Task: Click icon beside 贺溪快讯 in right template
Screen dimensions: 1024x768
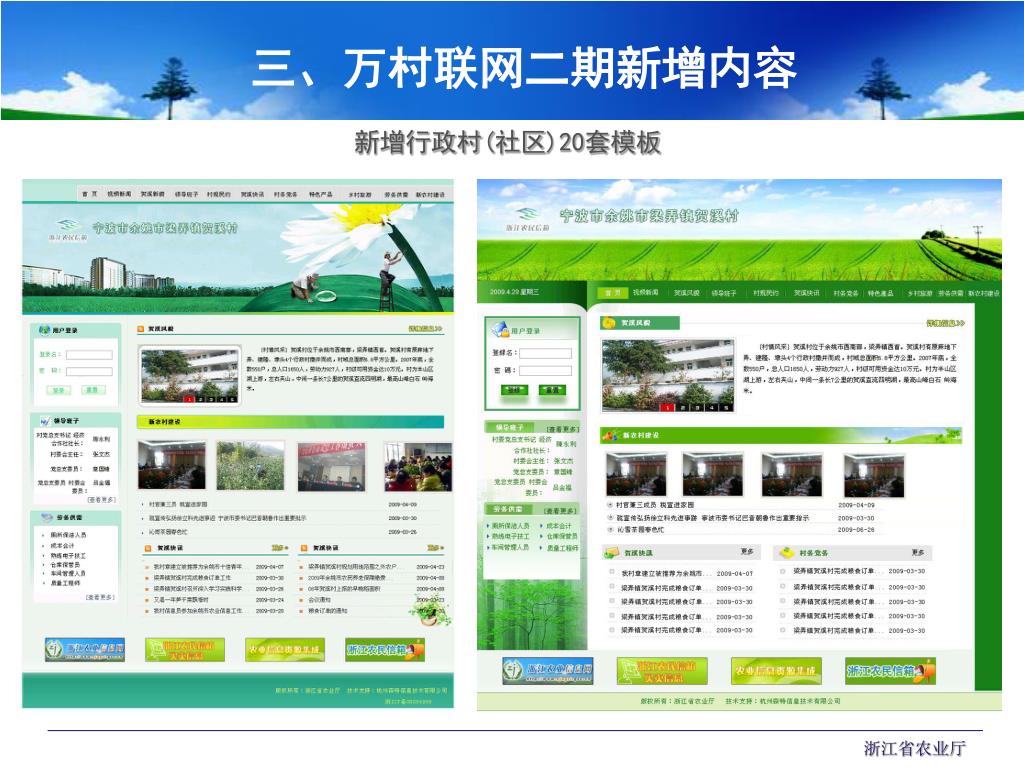Action: click(x=612, y=553)
